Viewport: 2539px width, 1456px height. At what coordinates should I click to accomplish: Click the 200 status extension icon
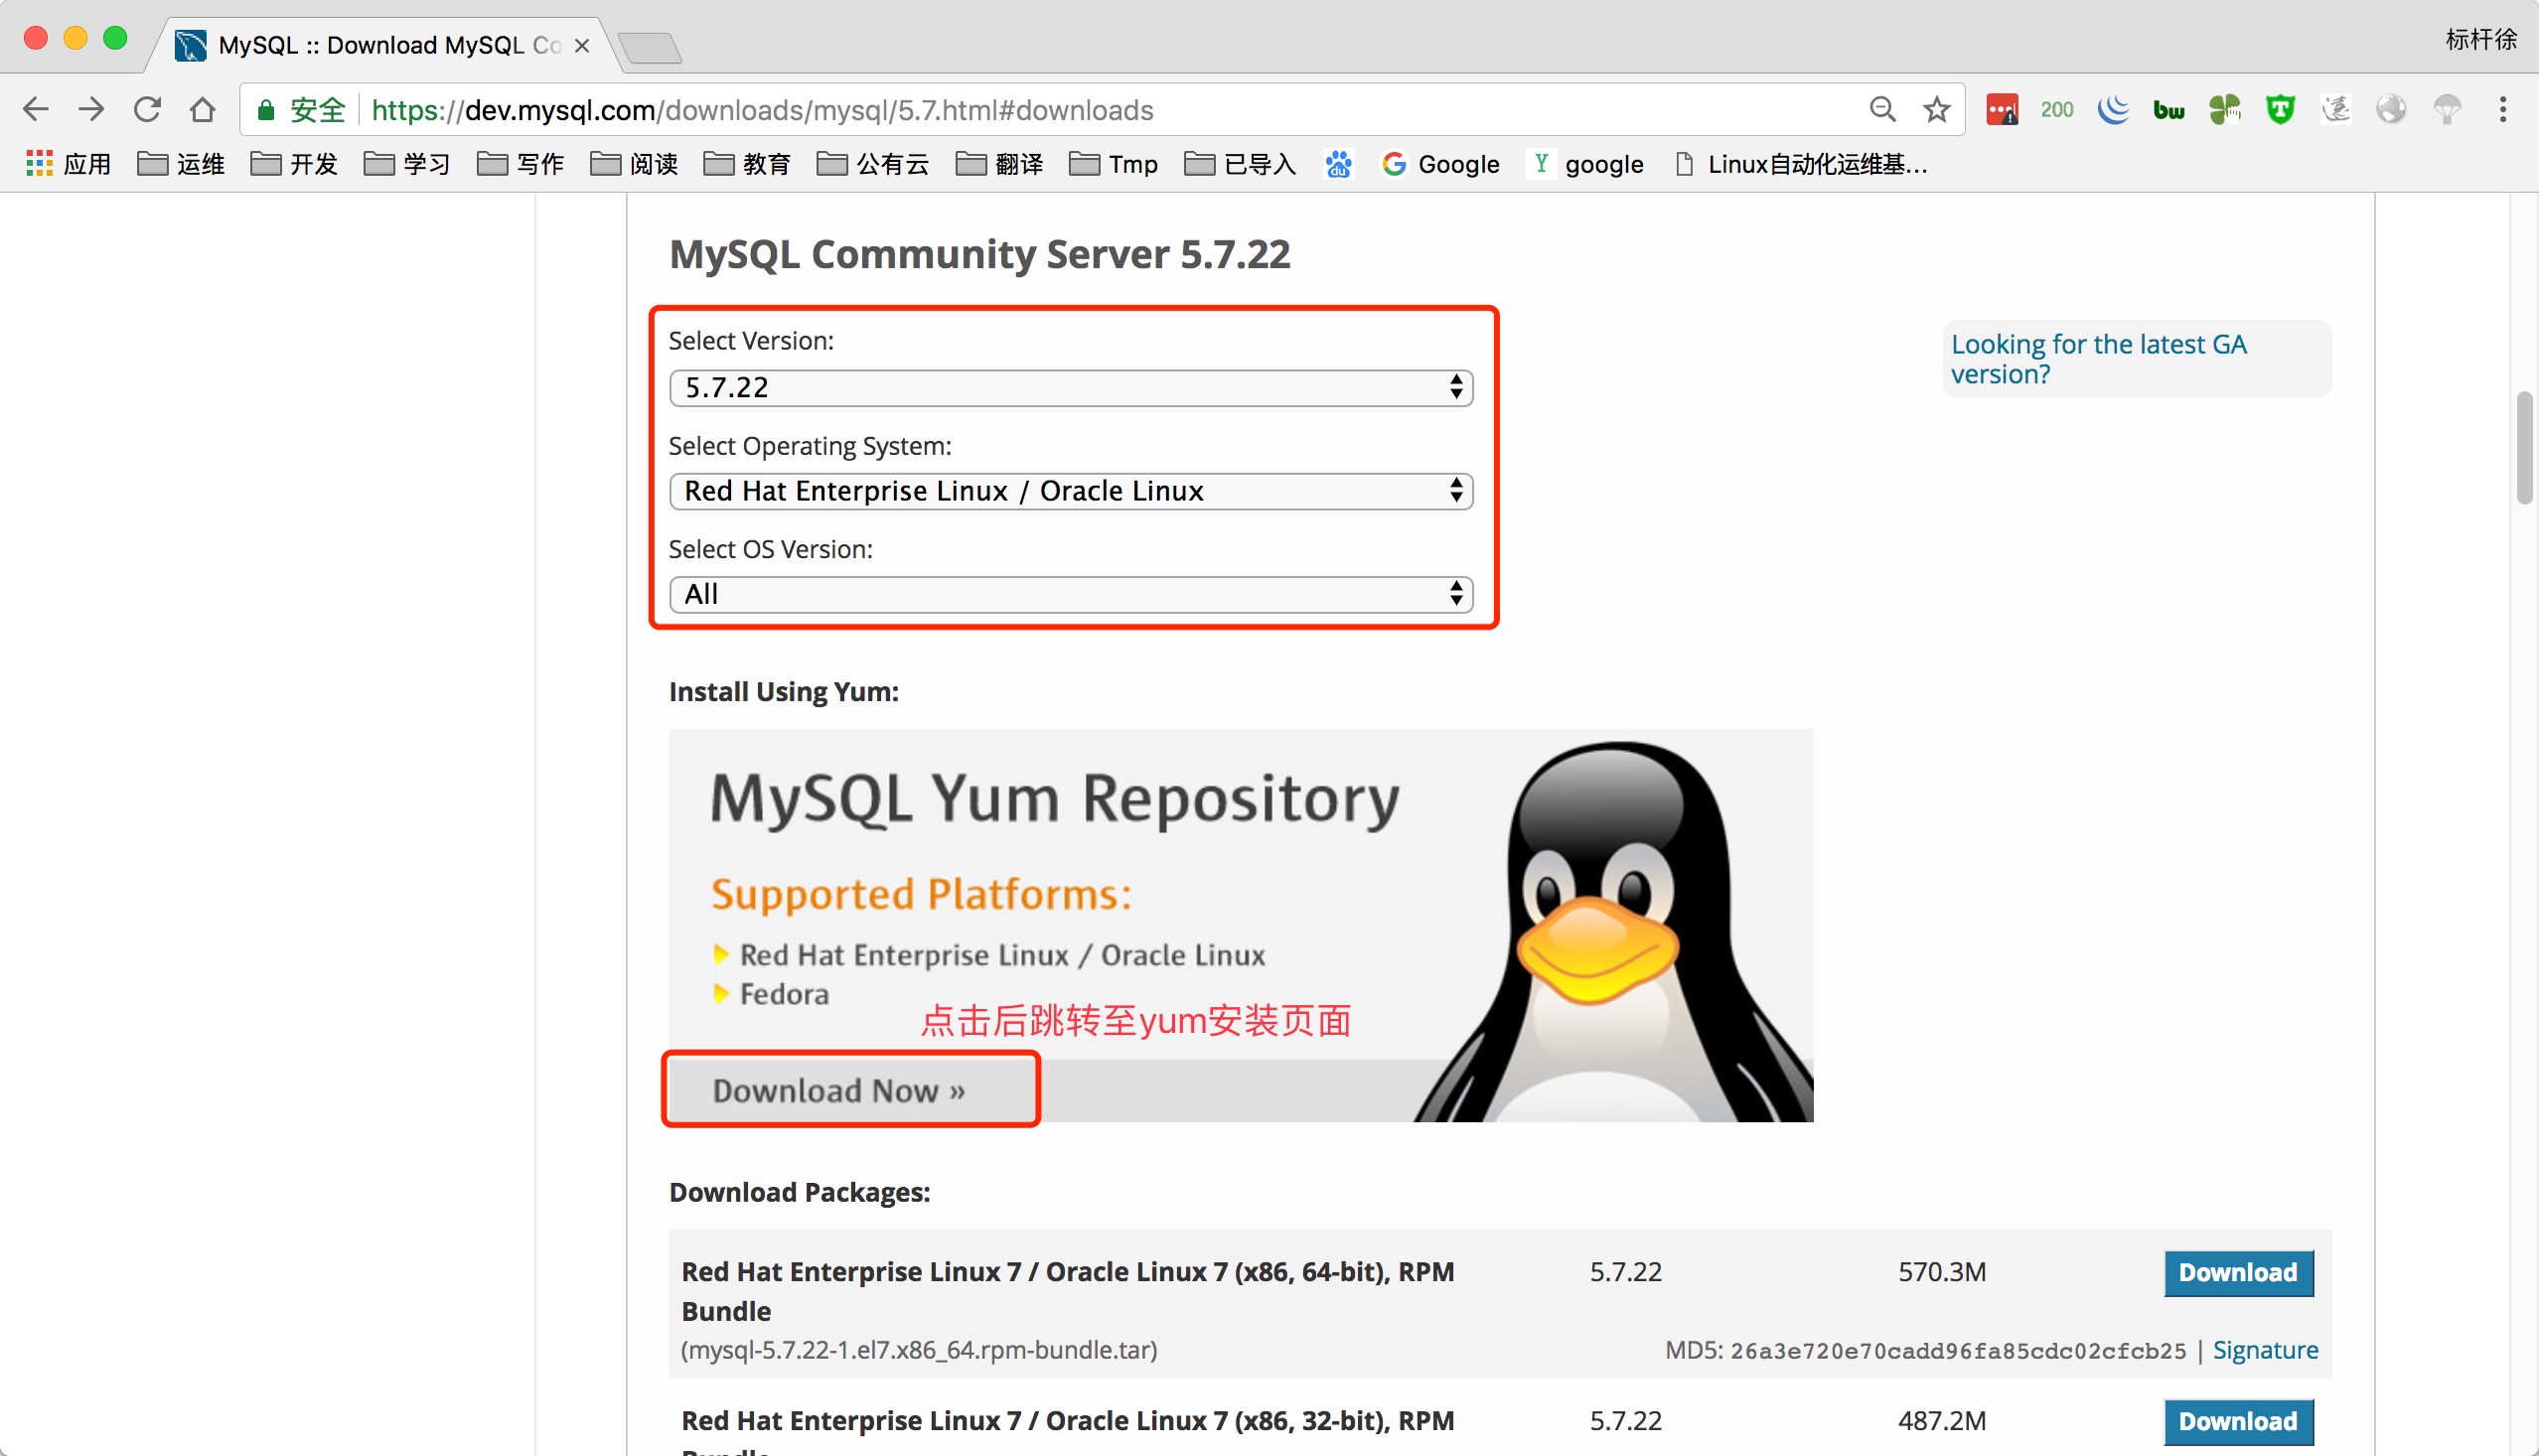click(2057, 109)
